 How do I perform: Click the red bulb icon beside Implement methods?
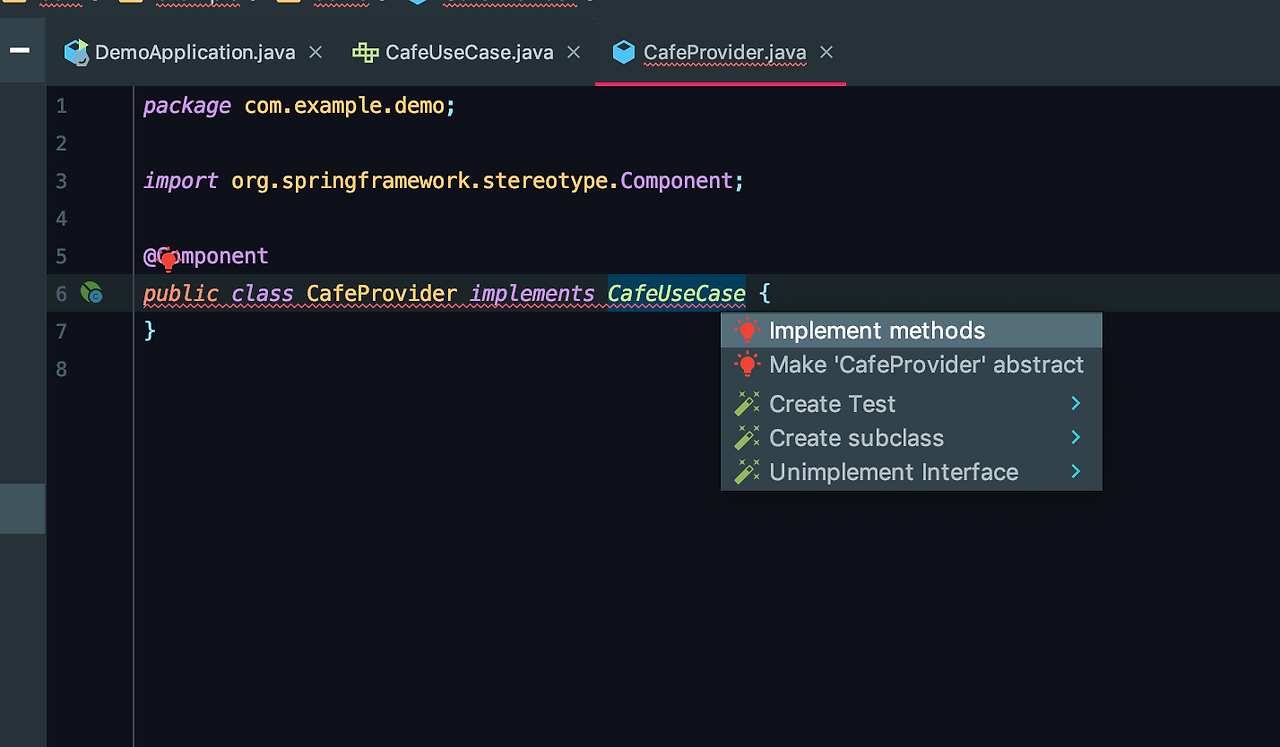[747, 331]
